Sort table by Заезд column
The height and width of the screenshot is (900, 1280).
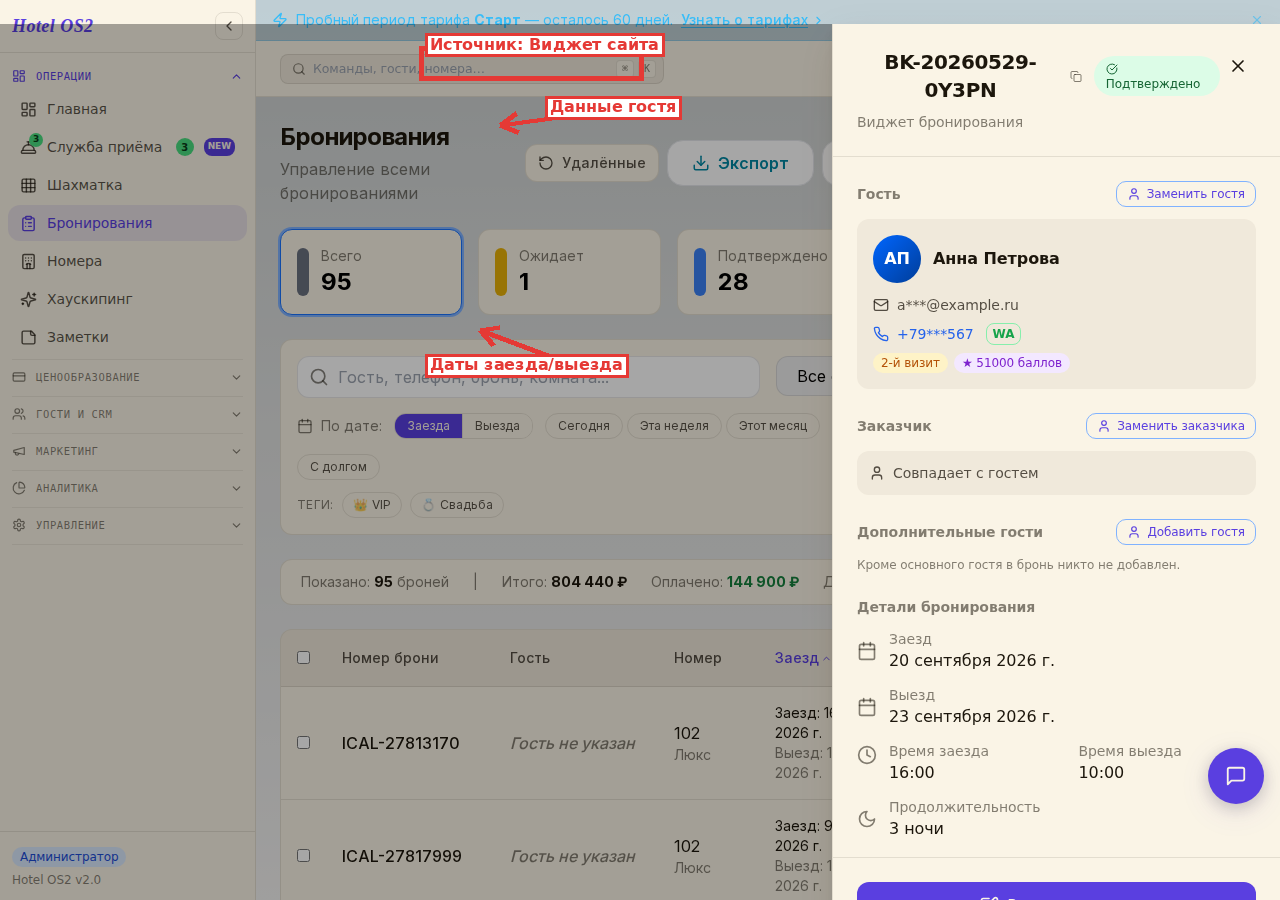(x=802, y=658)
